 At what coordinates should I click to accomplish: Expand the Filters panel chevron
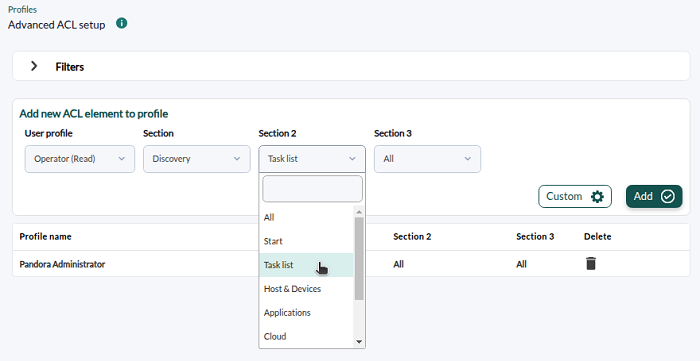click(34, 66)
